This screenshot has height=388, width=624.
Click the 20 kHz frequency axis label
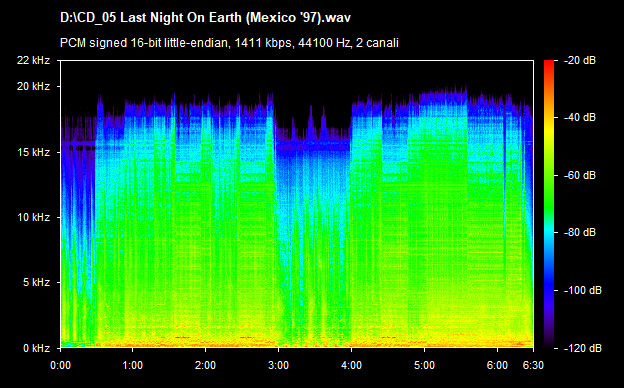[33, 86]
